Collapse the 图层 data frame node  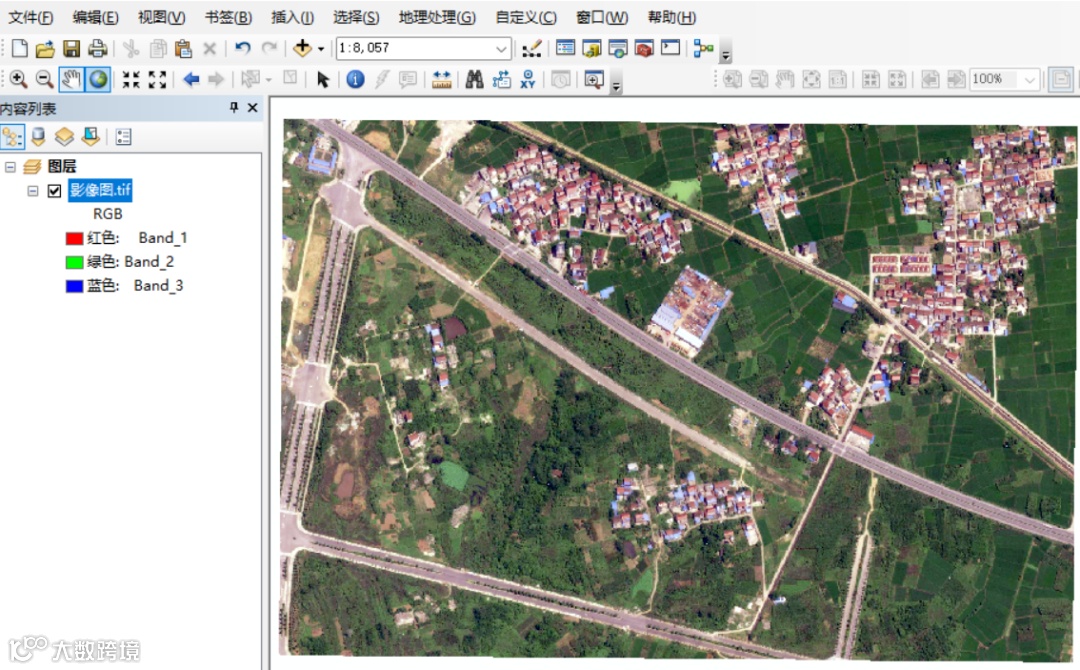(x=11, y=167)
